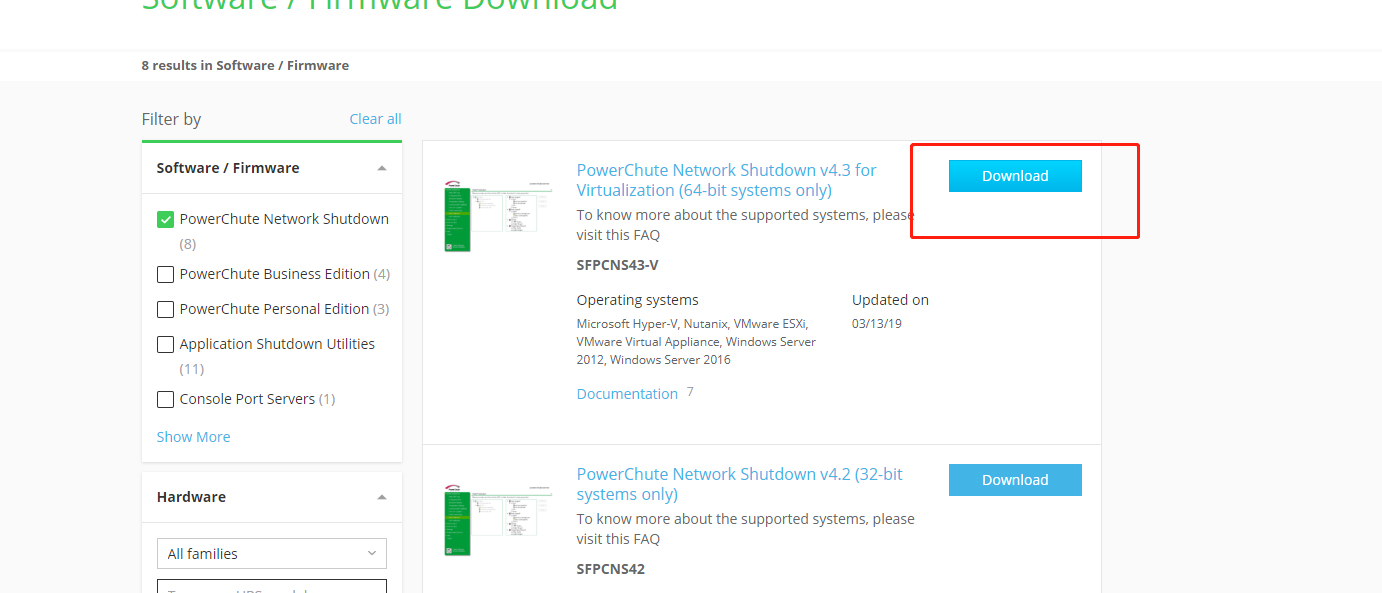
Task: Tick Console Port Servers checkbox
Action: [x=166, y=400]
